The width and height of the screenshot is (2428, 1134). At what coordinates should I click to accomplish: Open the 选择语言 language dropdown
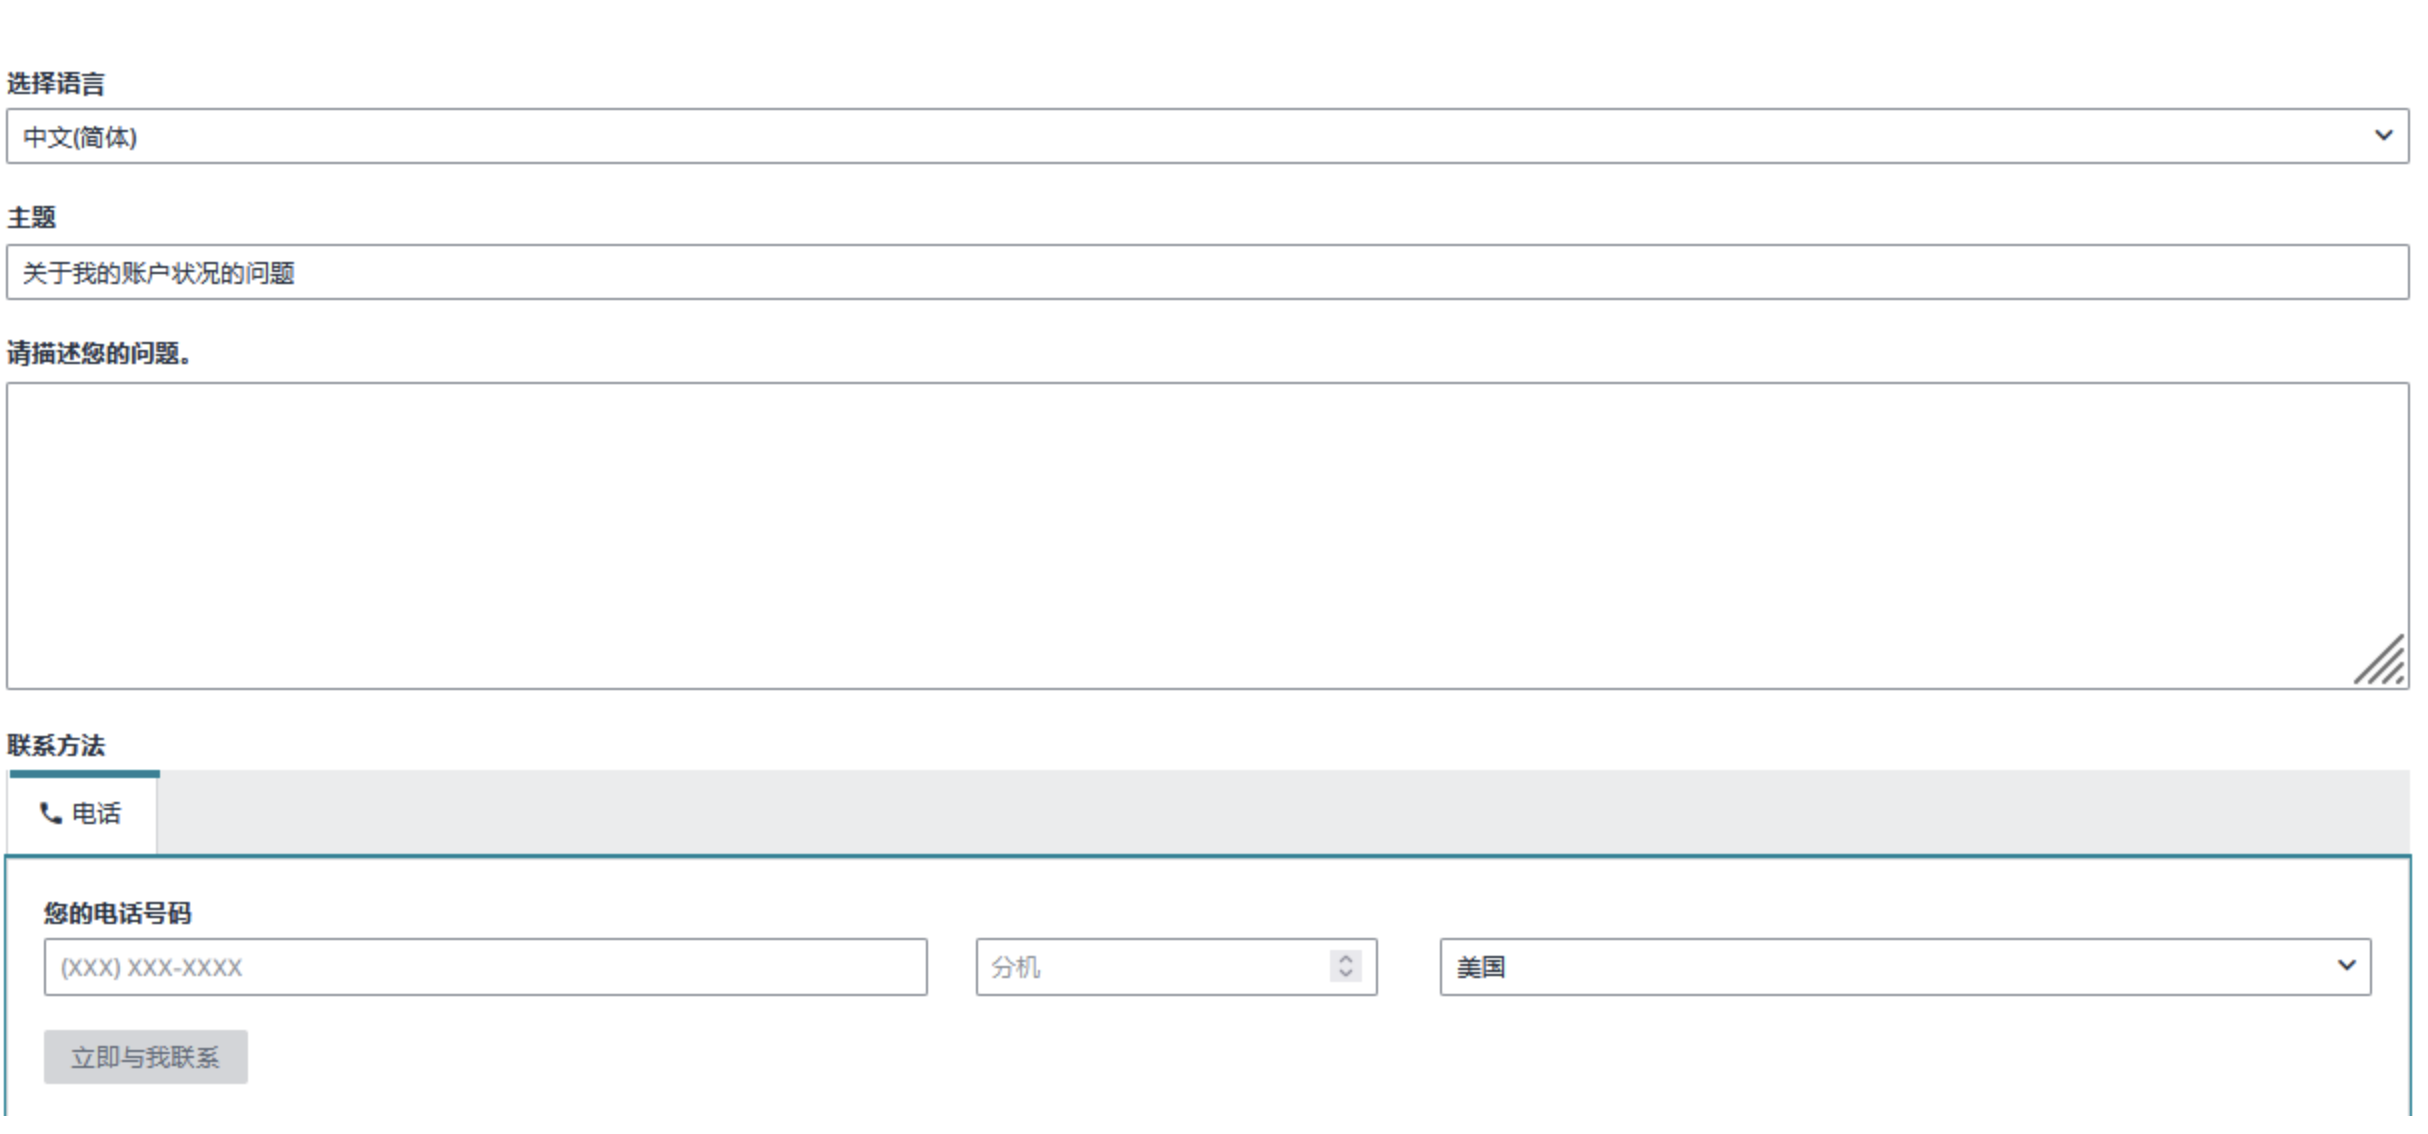pyautogui.click(x=1208, y=136)
